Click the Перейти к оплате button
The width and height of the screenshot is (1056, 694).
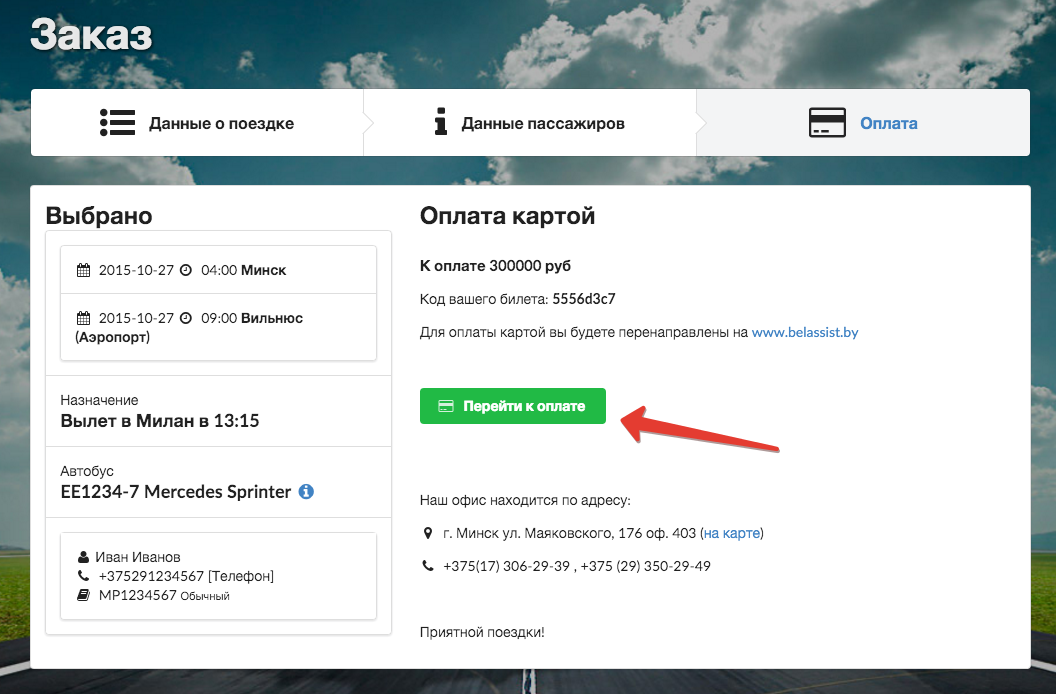point(513,406)
